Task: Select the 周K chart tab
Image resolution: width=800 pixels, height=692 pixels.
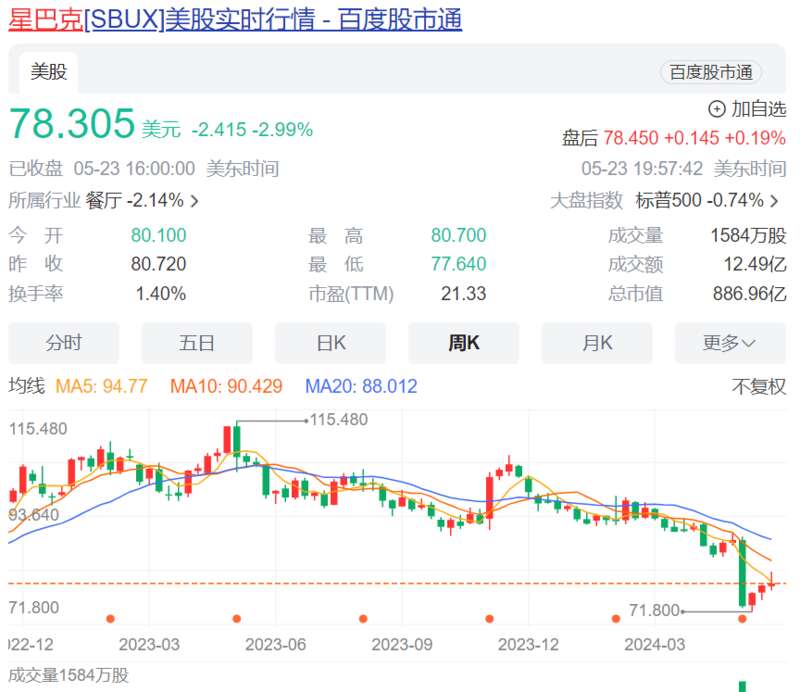Action: click(464, 343)
